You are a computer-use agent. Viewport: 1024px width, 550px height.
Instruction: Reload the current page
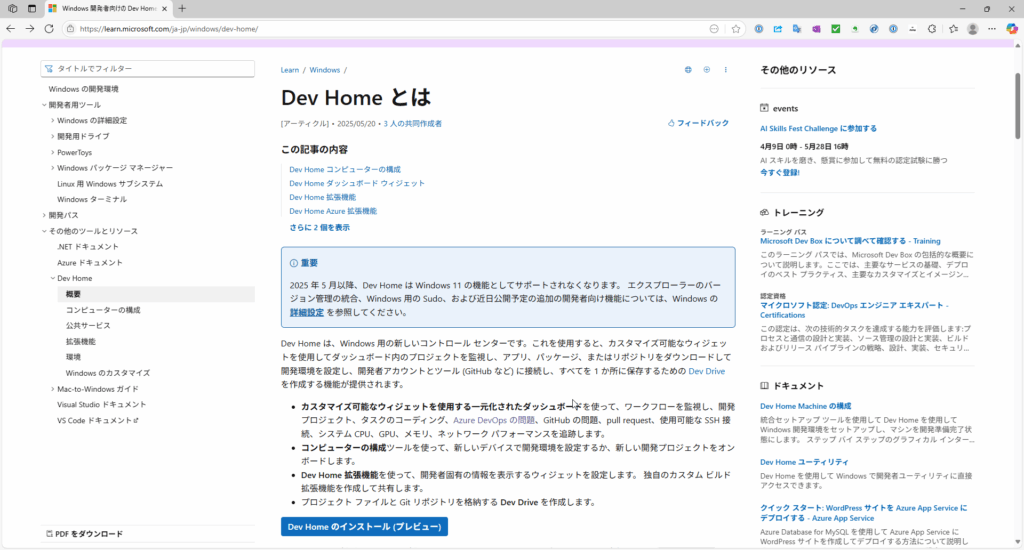point(49,29)
